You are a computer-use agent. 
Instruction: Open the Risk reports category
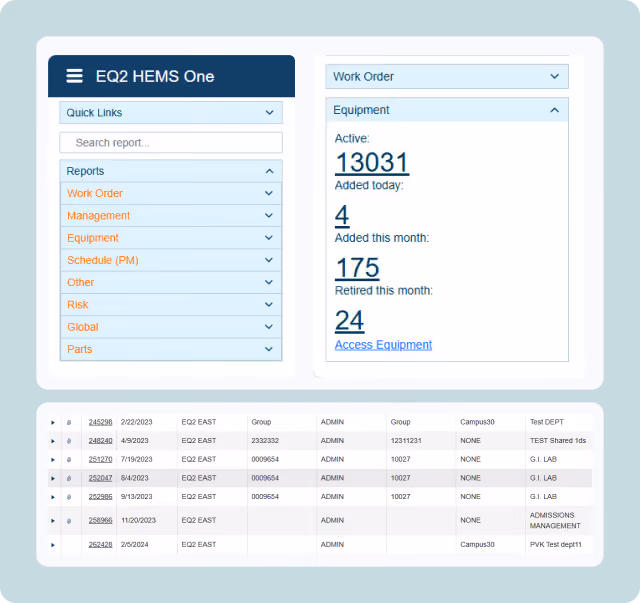pyautogui.click(x=171, y=305)
